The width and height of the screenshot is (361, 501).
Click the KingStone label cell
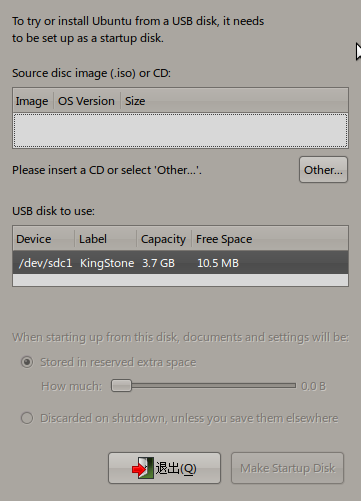(107, 263)
